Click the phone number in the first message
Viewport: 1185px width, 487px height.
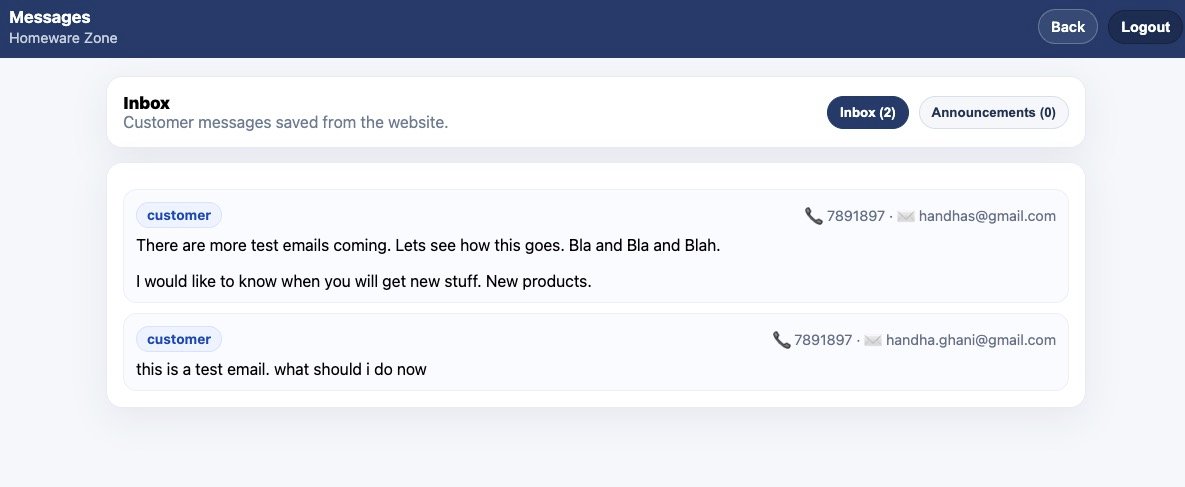[856, 216]
